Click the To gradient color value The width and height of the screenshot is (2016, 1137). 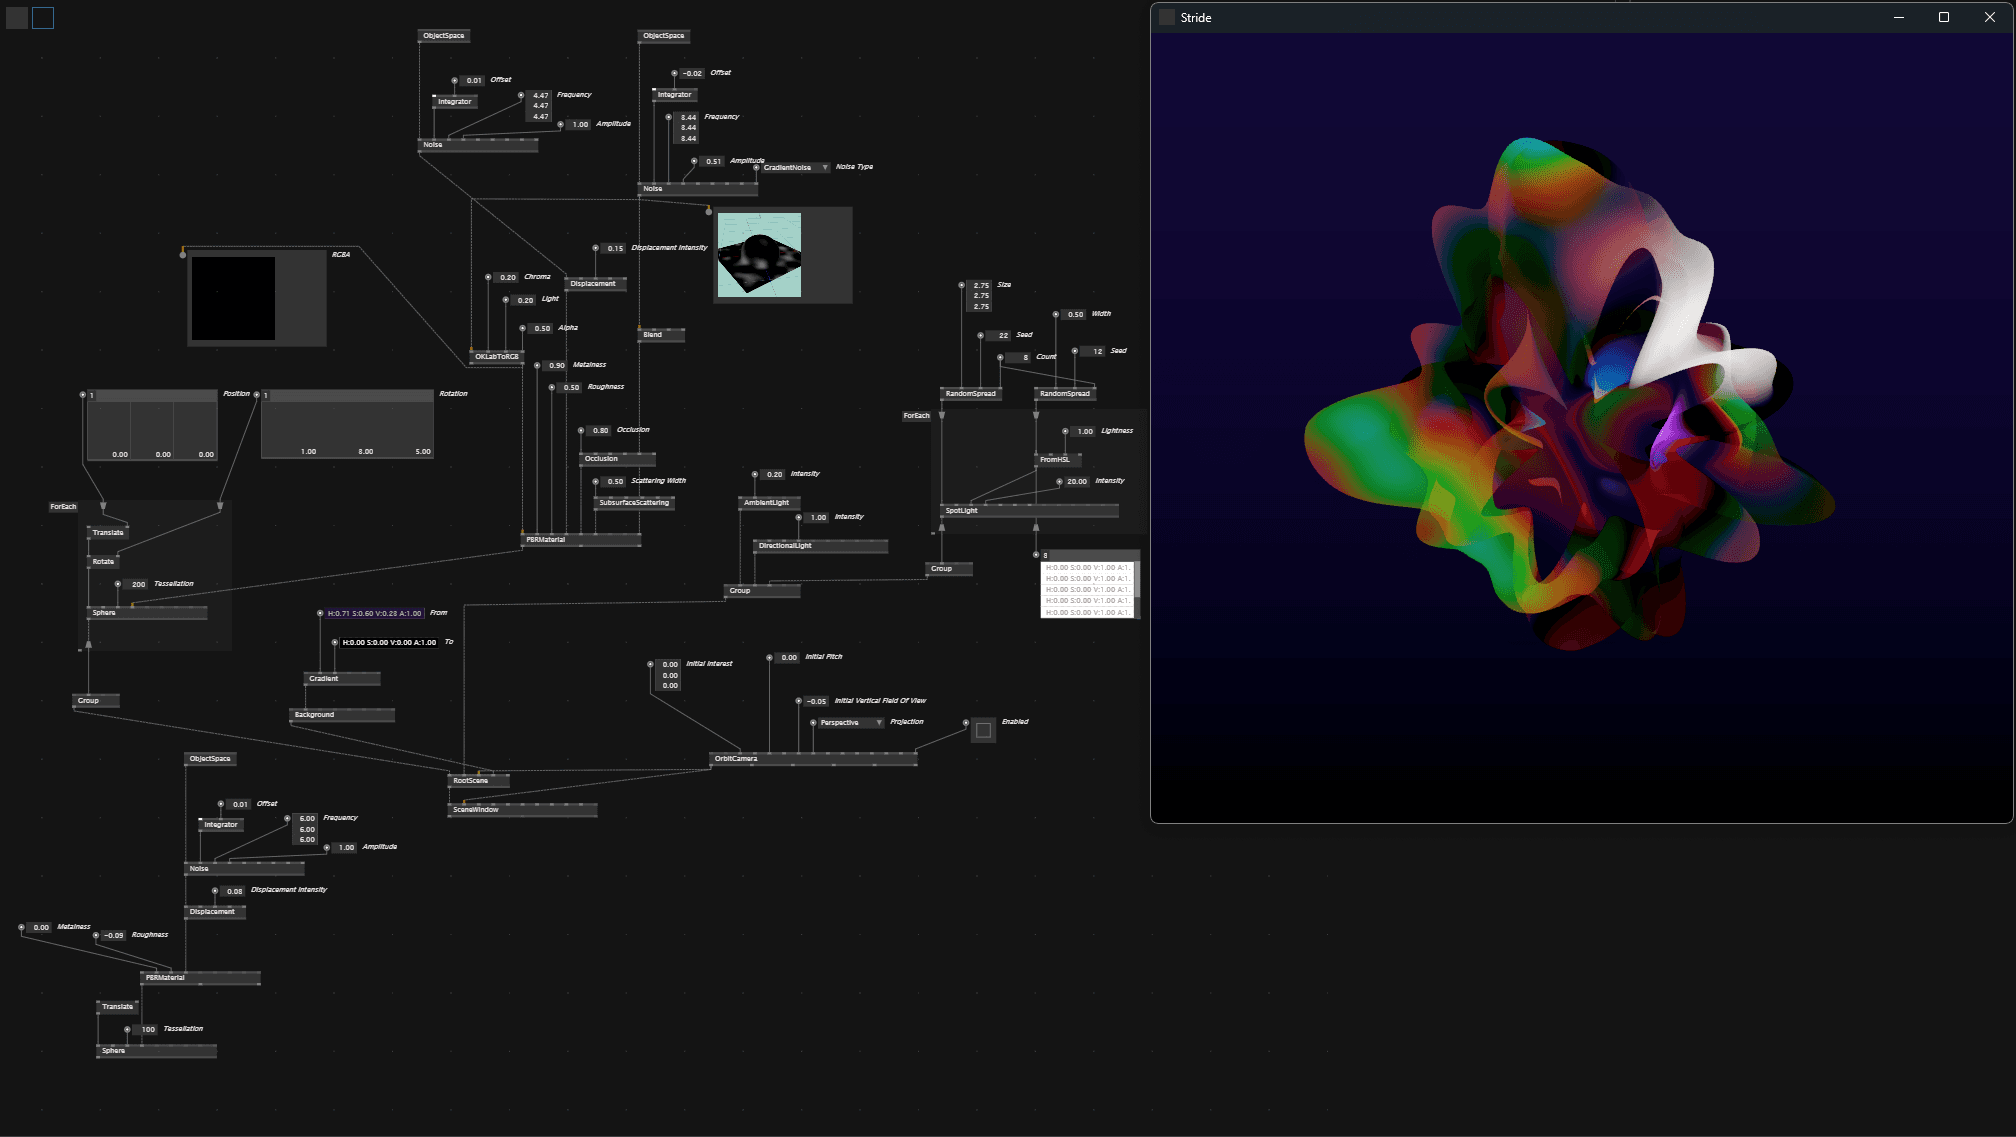click(x=388, y=643)
